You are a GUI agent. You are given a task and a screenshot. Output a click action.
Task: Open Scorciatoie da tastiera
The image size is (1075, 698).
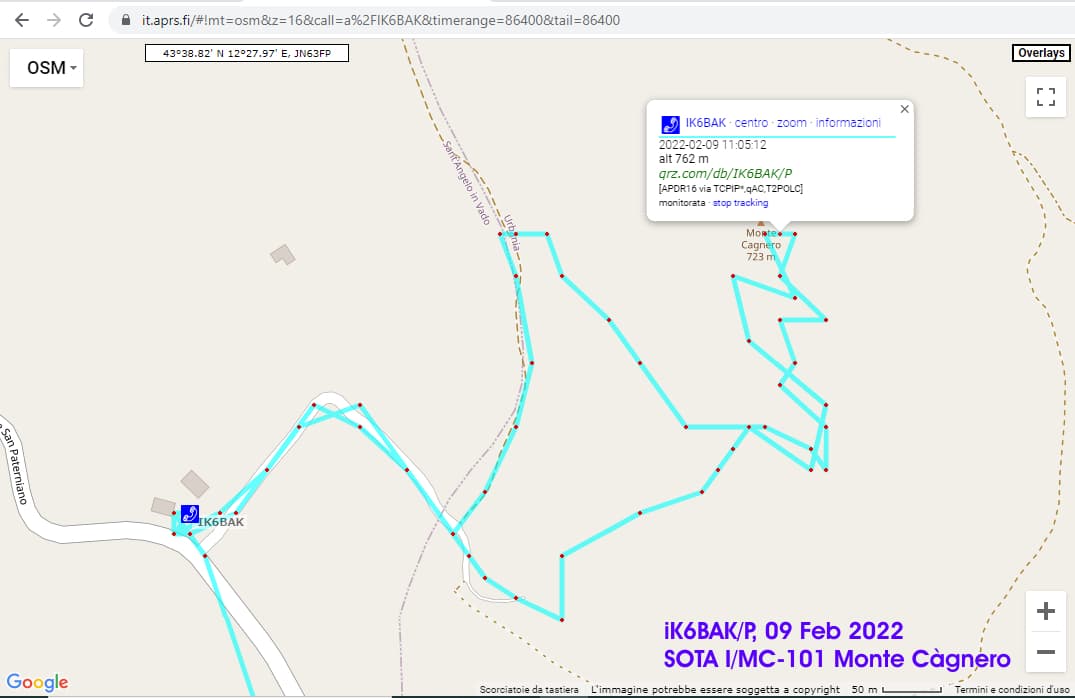(528, 689)
